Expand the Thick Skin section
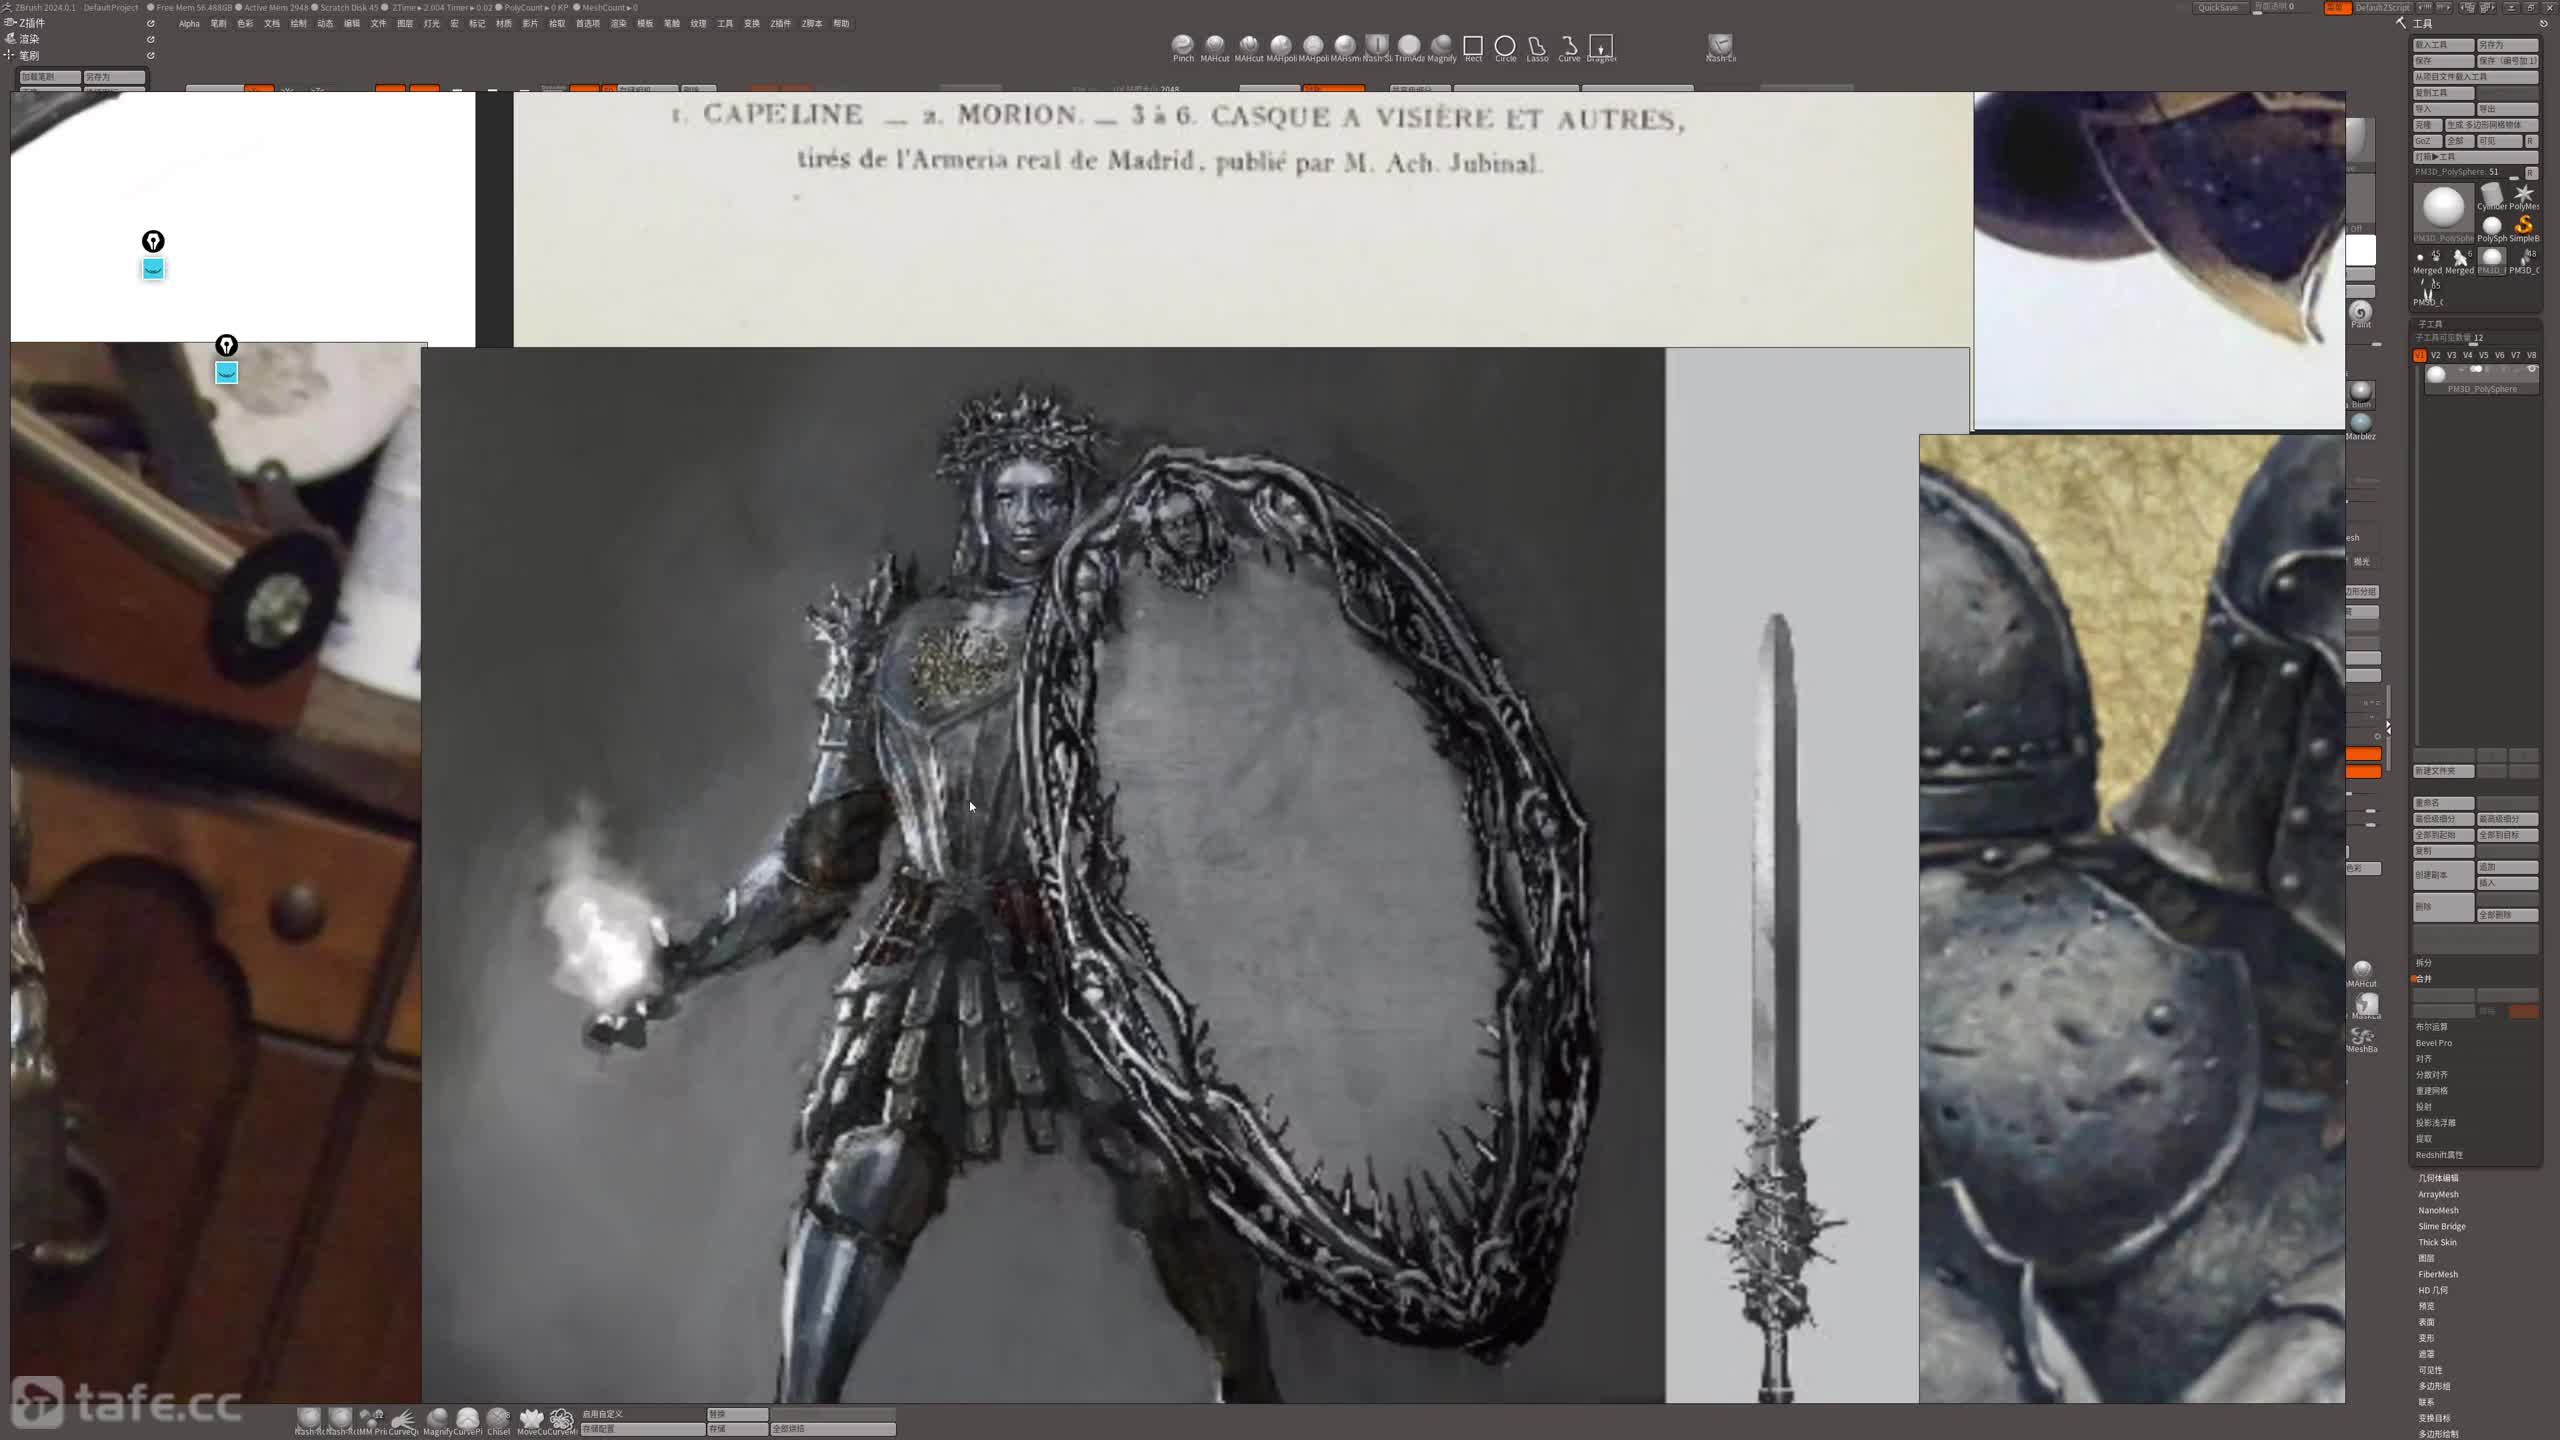This screenshot has height=1440, width=2560. click(2437, 1242)
